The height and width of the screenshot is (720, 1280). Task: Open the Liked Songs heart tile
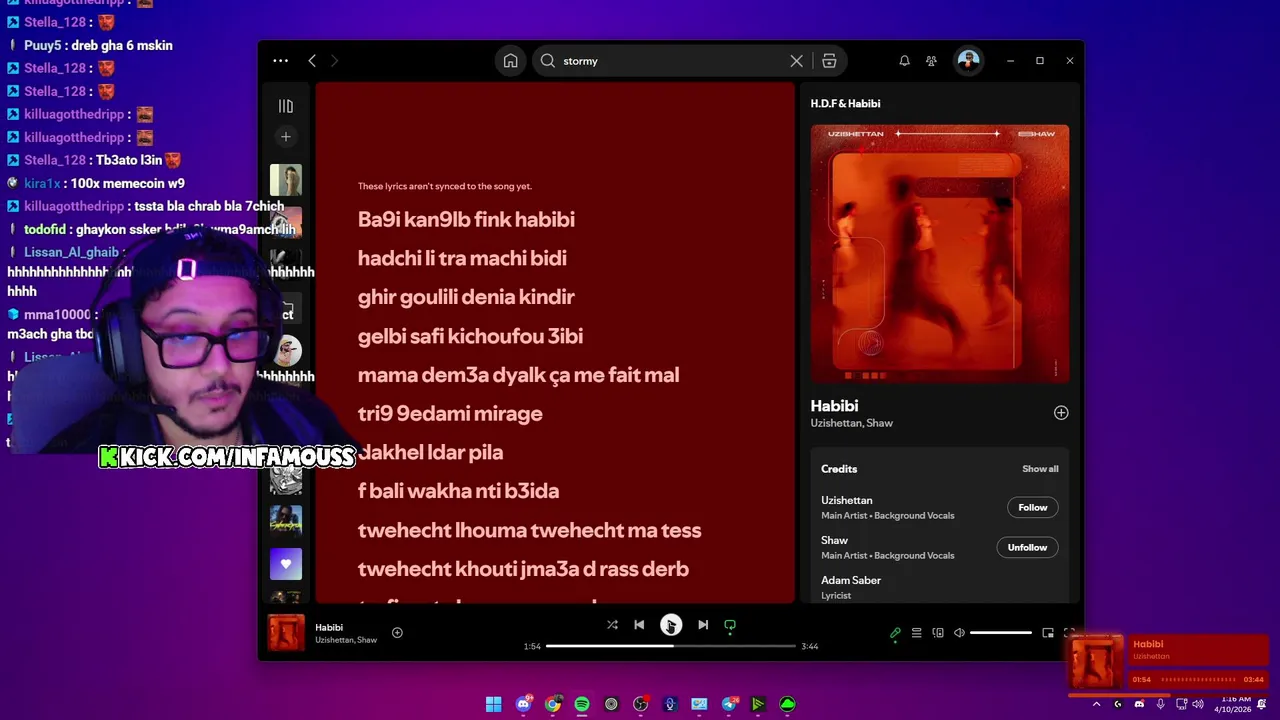pyautogui.click(x=286, y=564)
